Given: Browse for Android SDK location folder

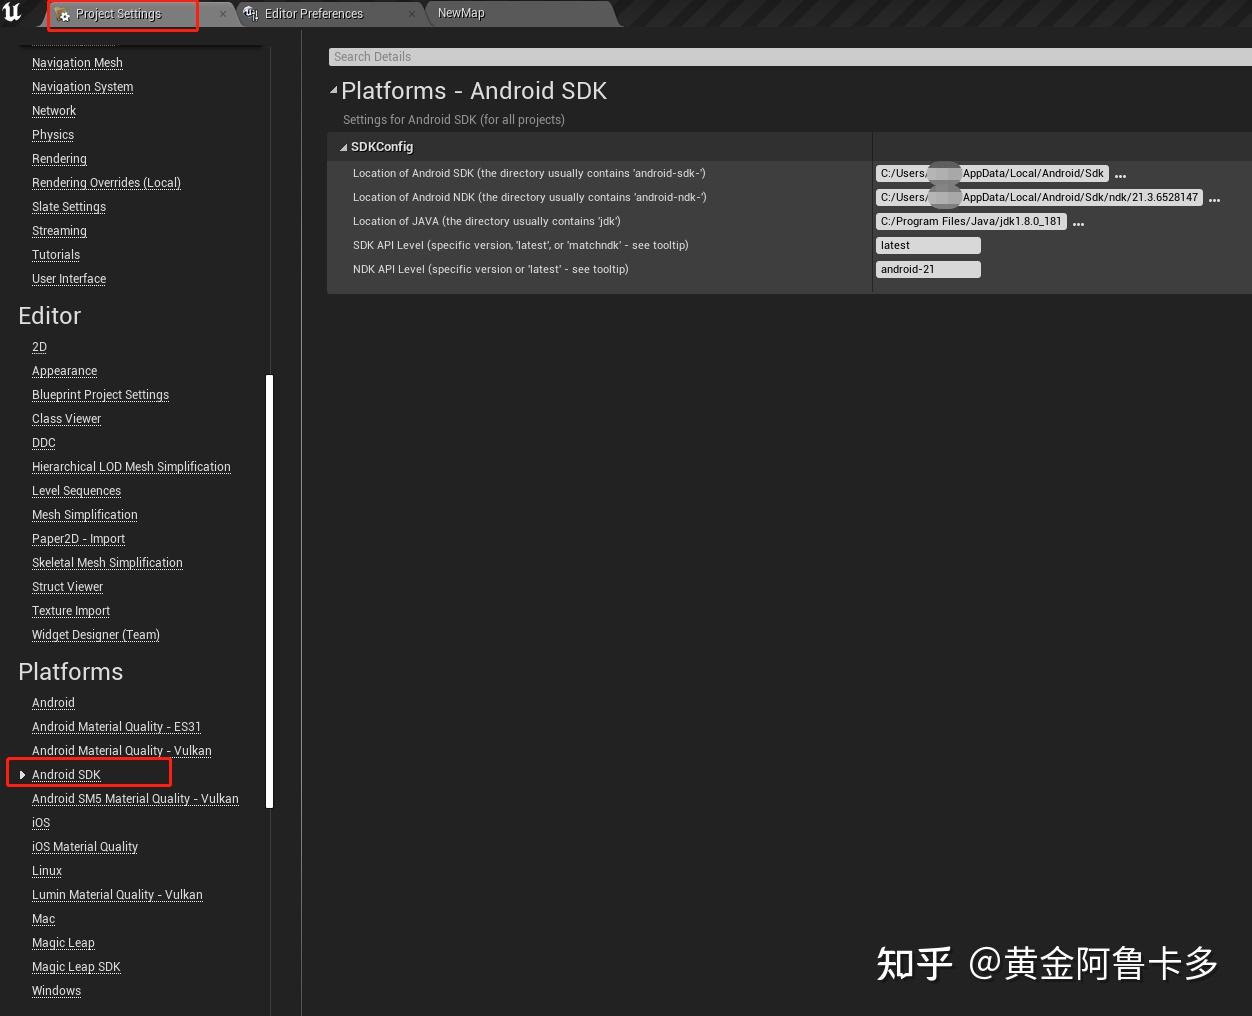Looking at the screenshot, I should pyautogui.click(x=1121, y=174).
